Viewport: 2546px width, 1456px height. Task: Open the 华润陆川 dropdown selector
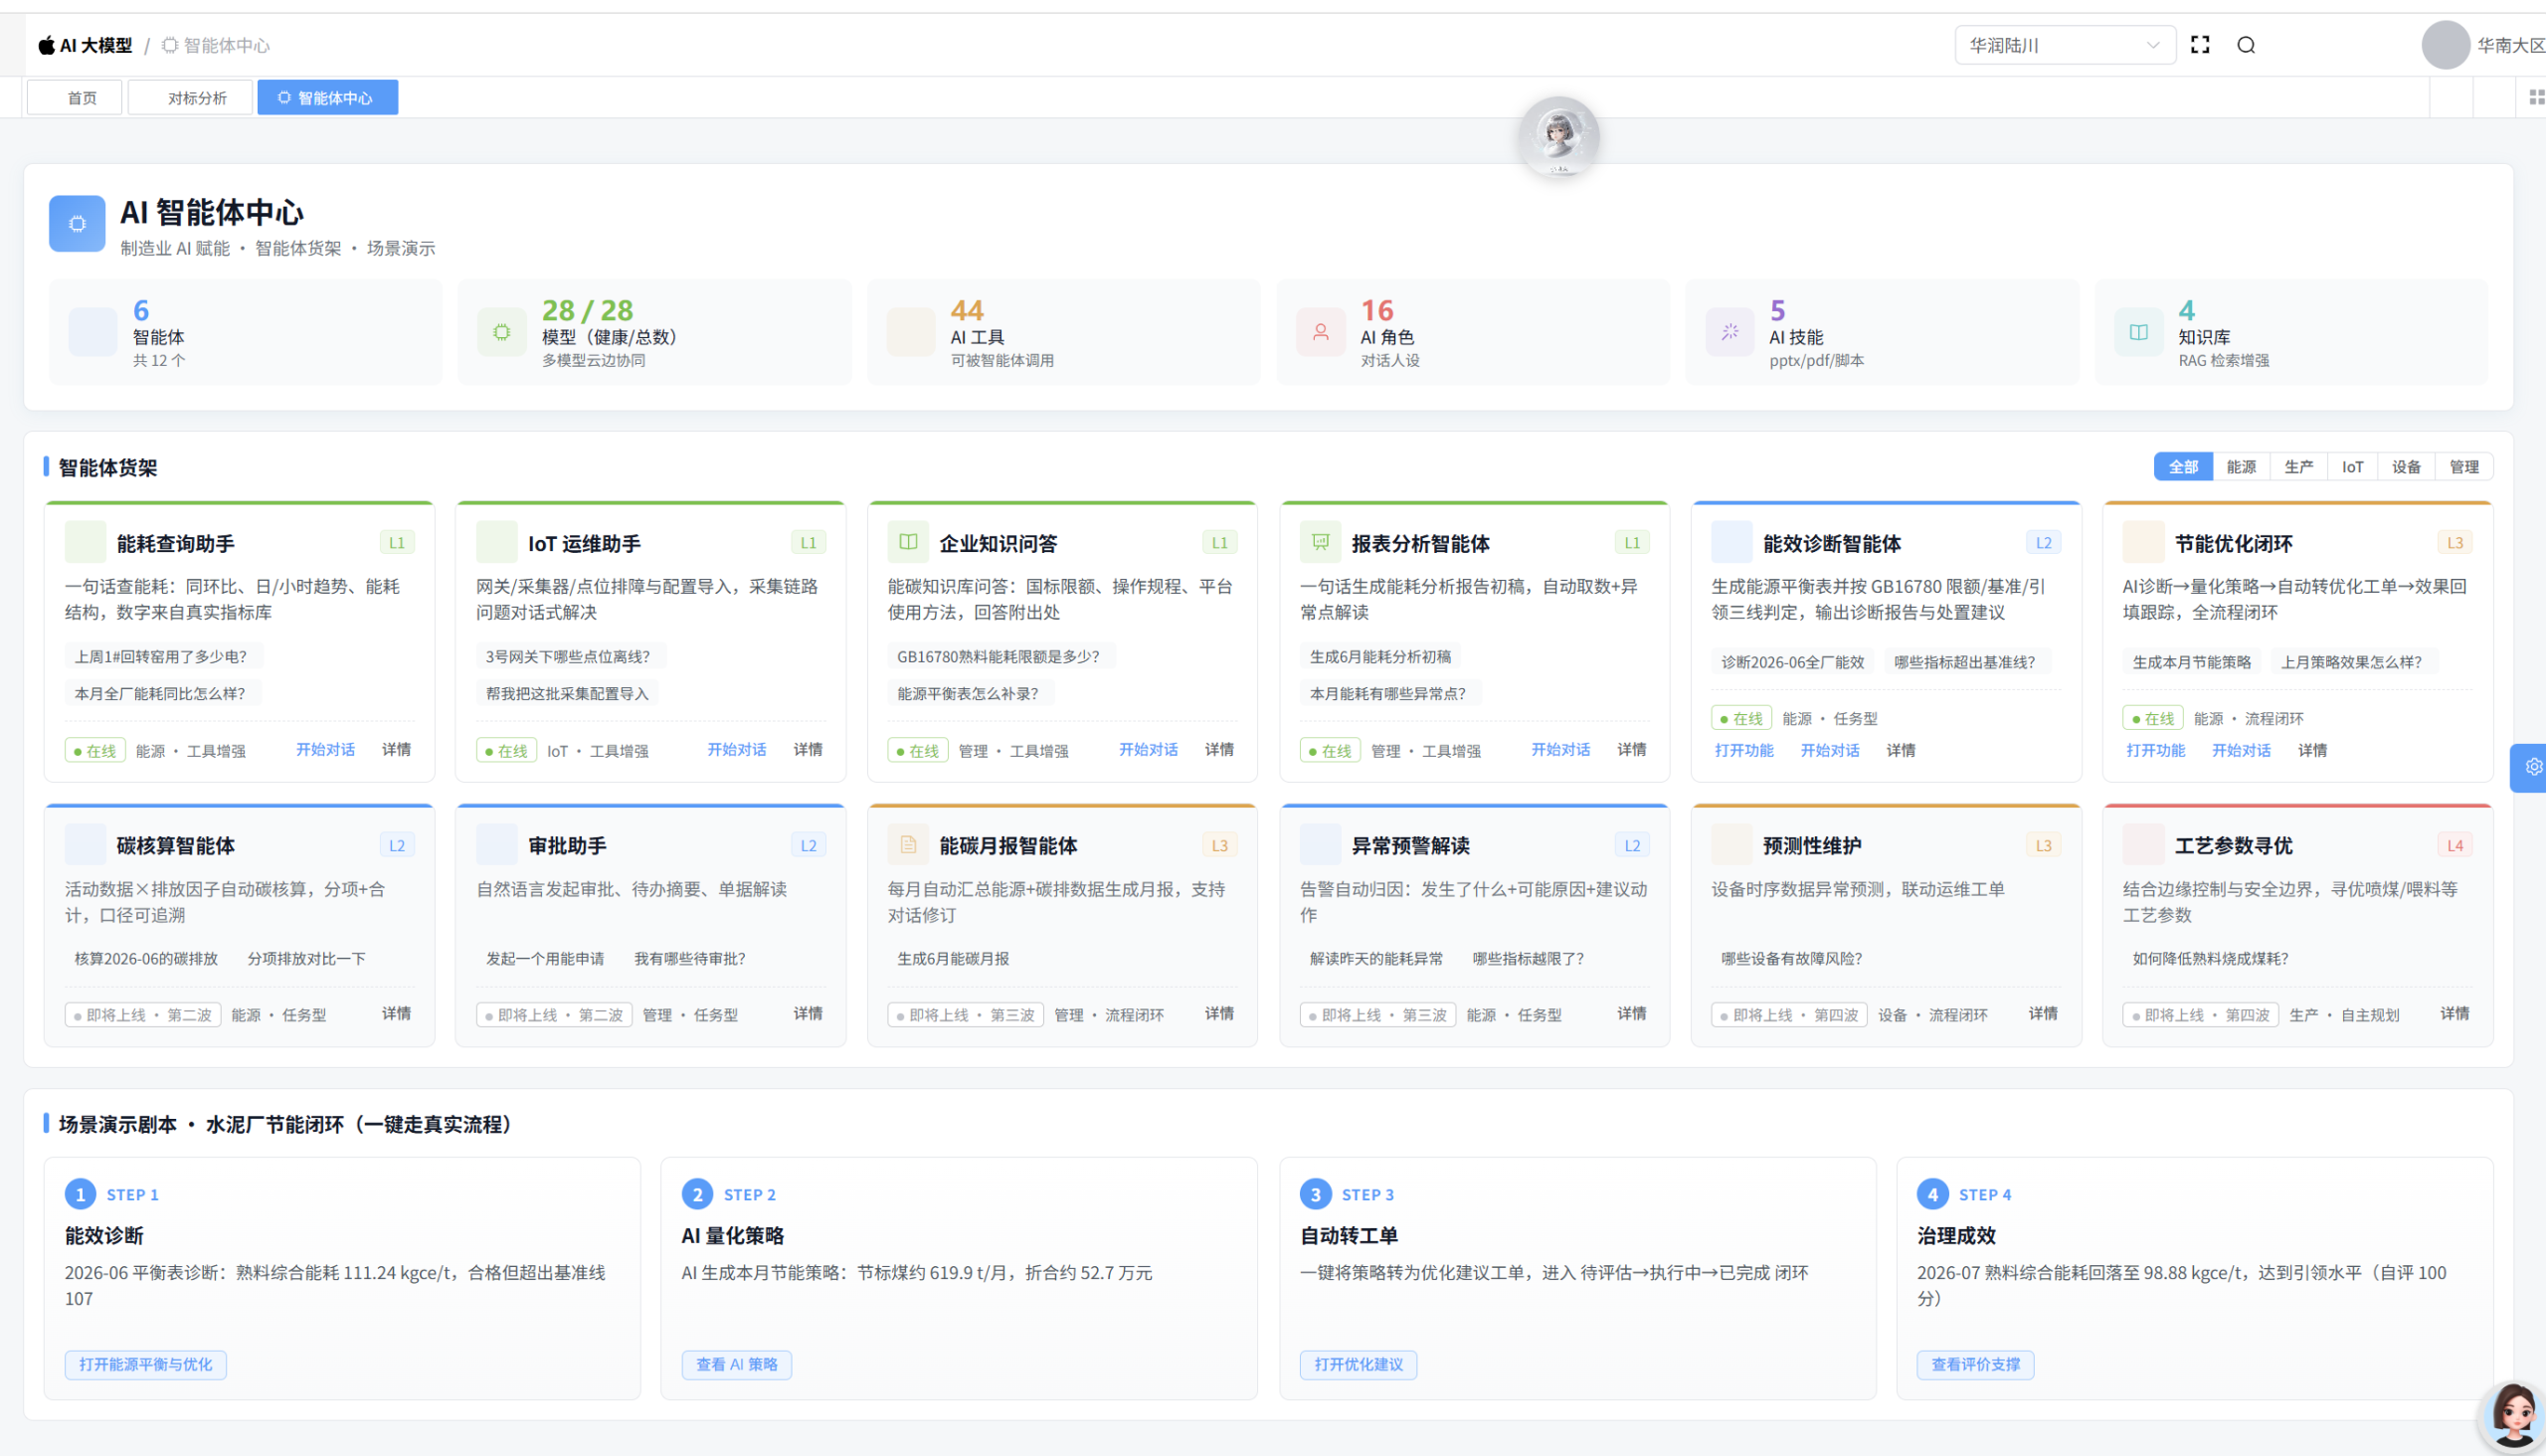(x=2064, y=45)
